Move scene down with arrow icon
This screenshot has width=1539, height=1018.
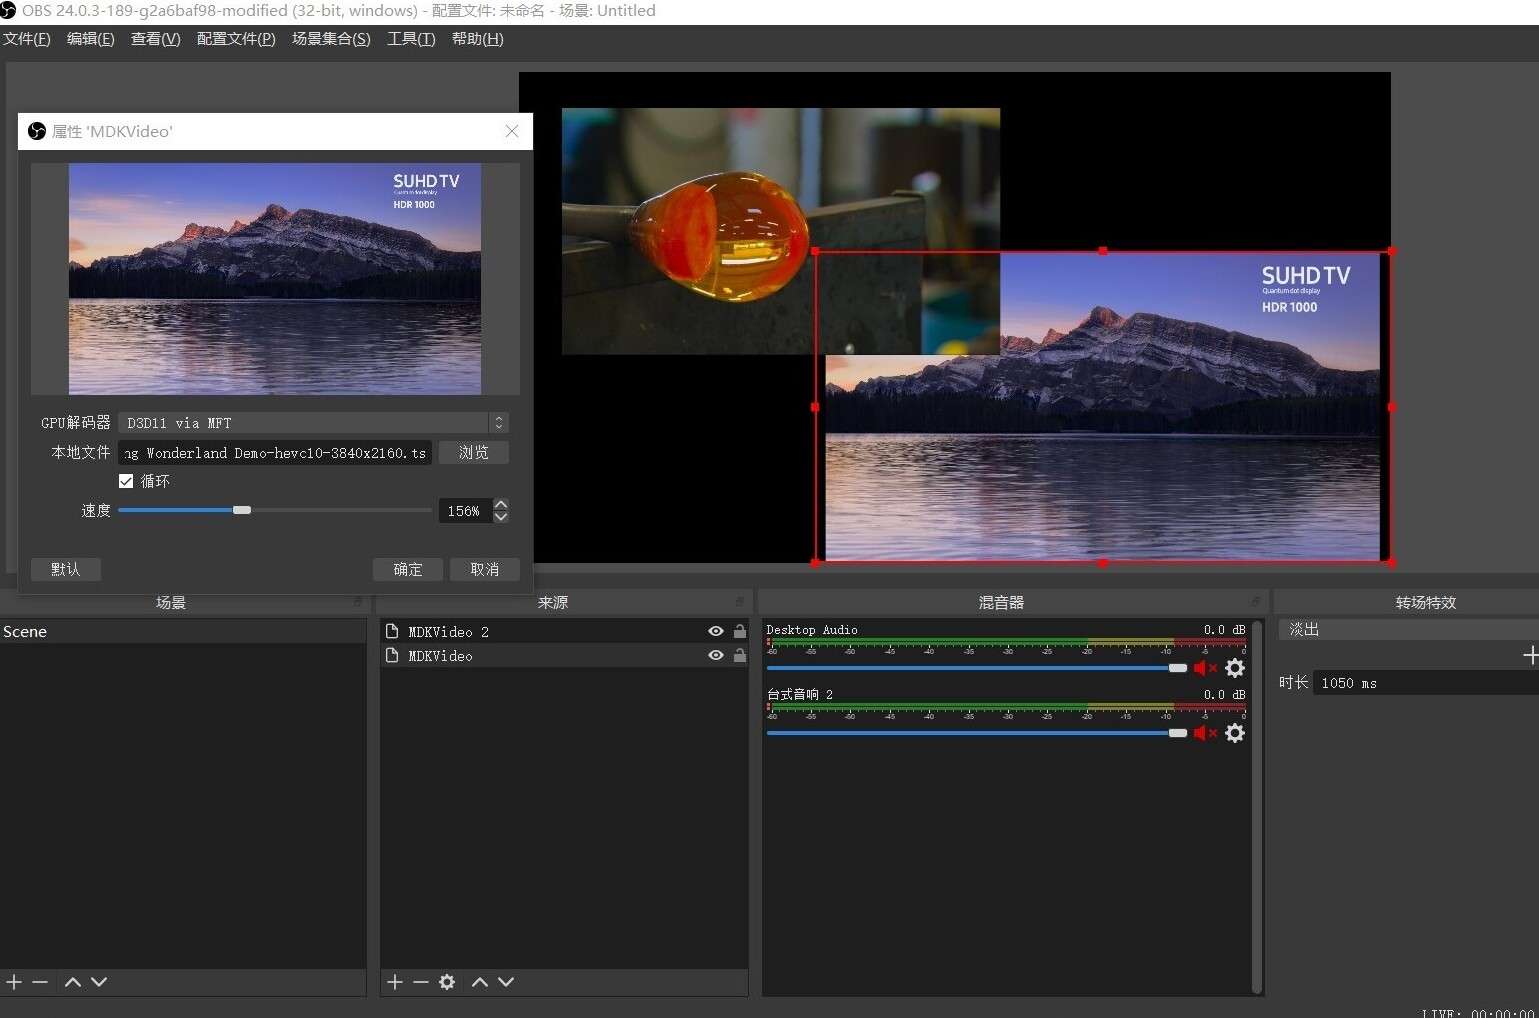99,982
